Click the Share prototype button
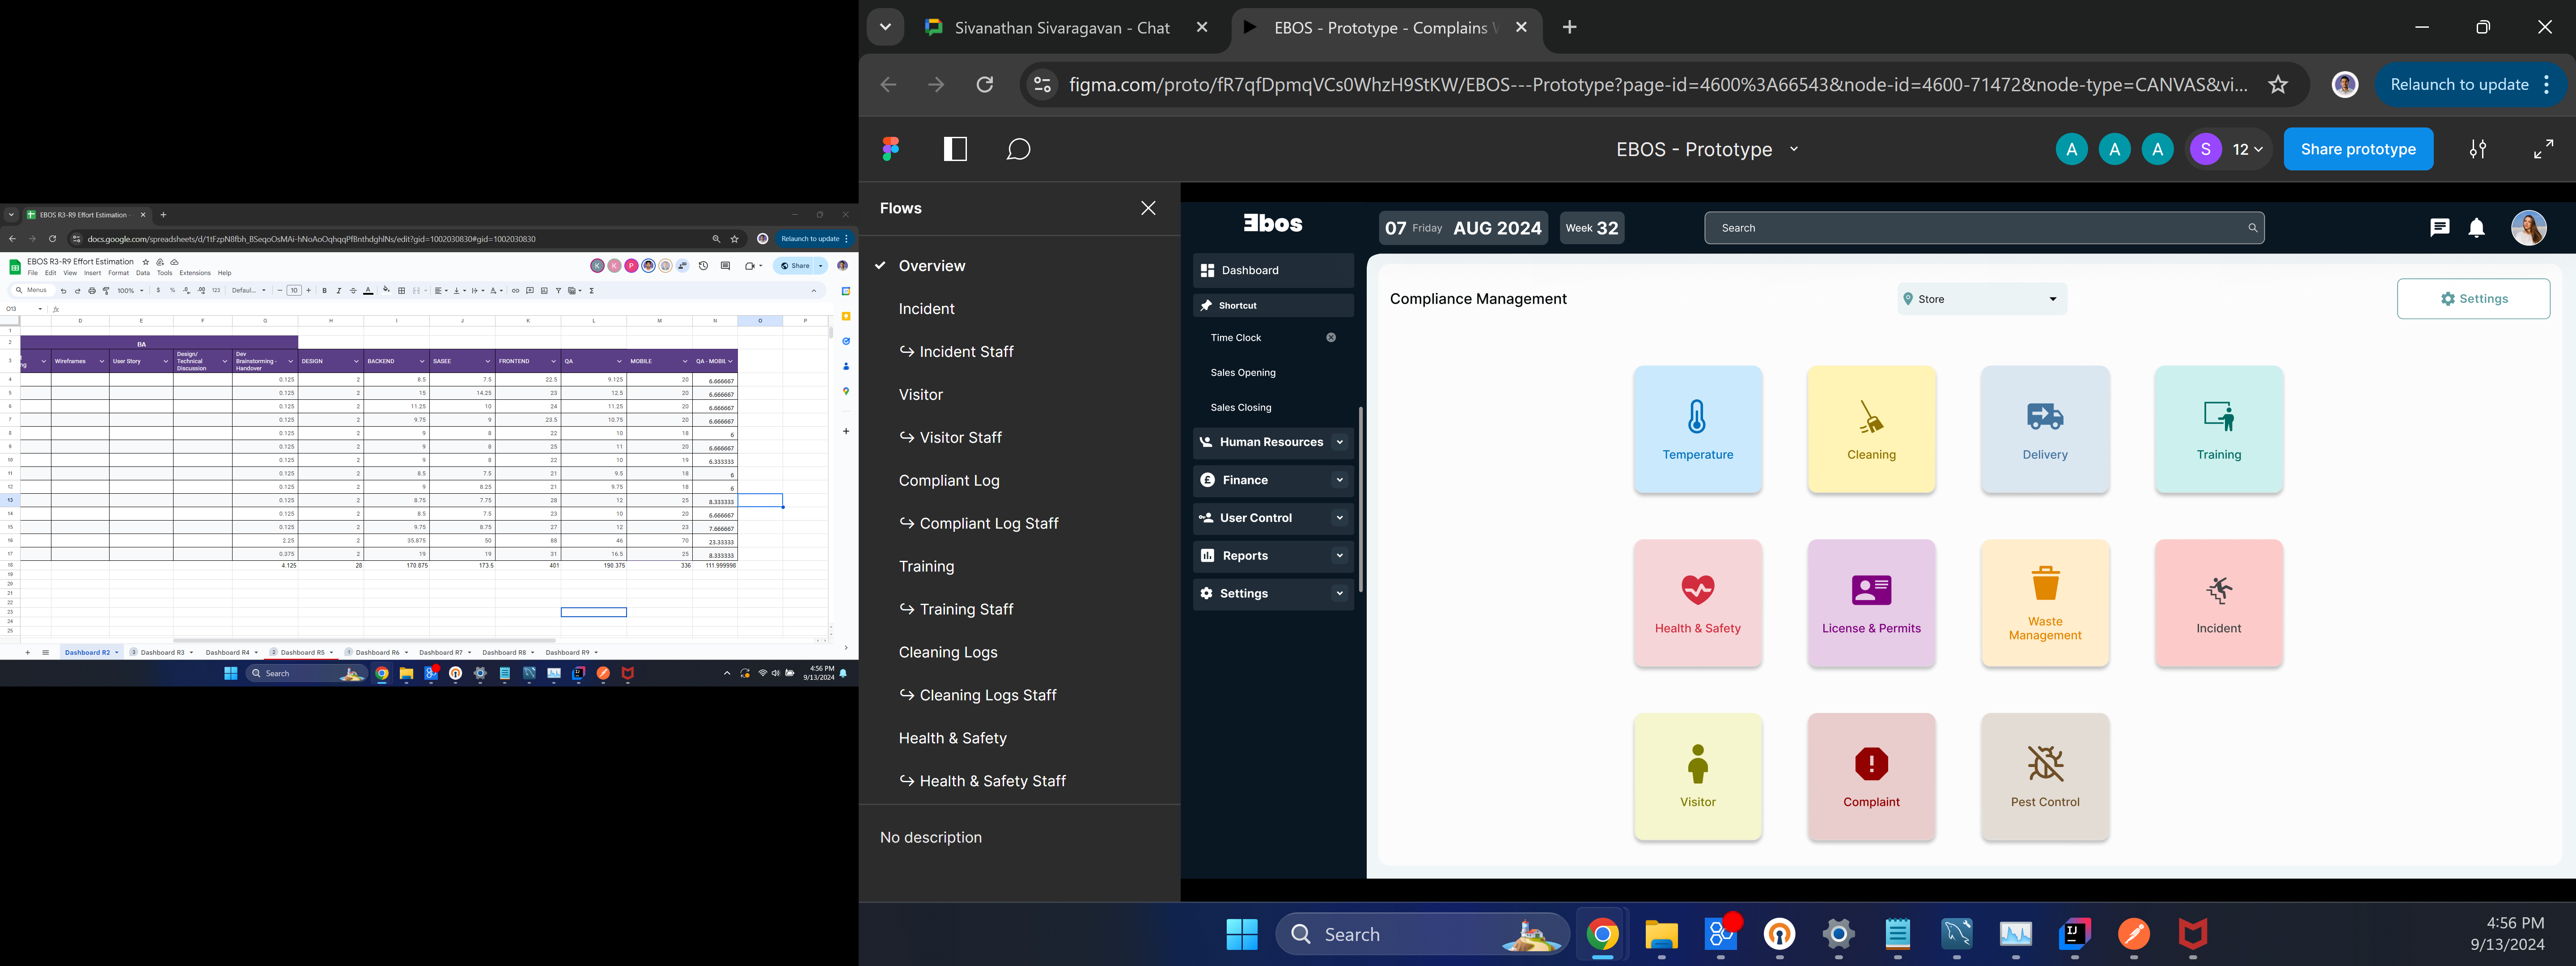The image size is (2576, 966). [2358, 149]
